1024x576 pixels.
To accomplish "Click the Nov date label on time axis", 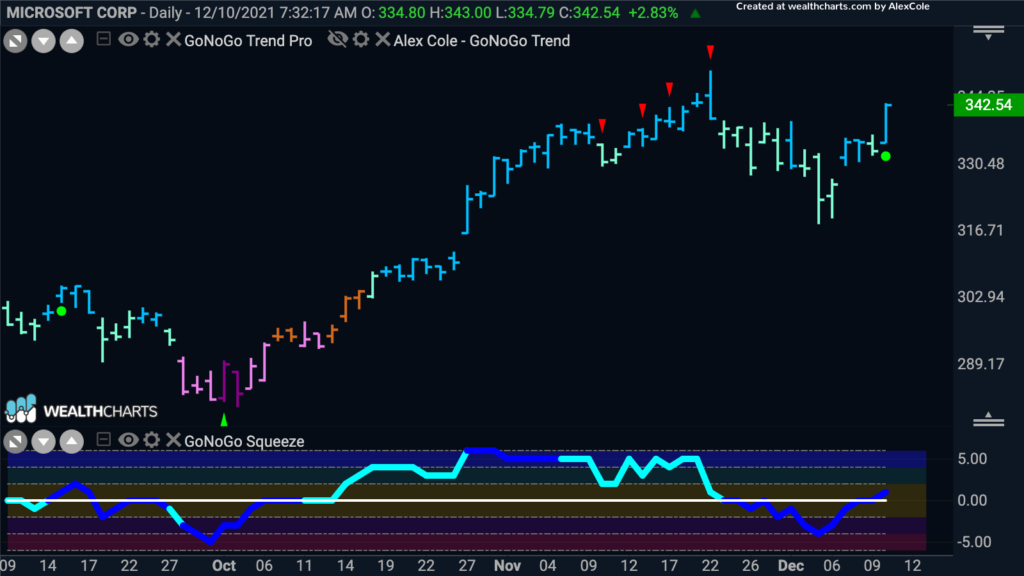I will point(507,566).
